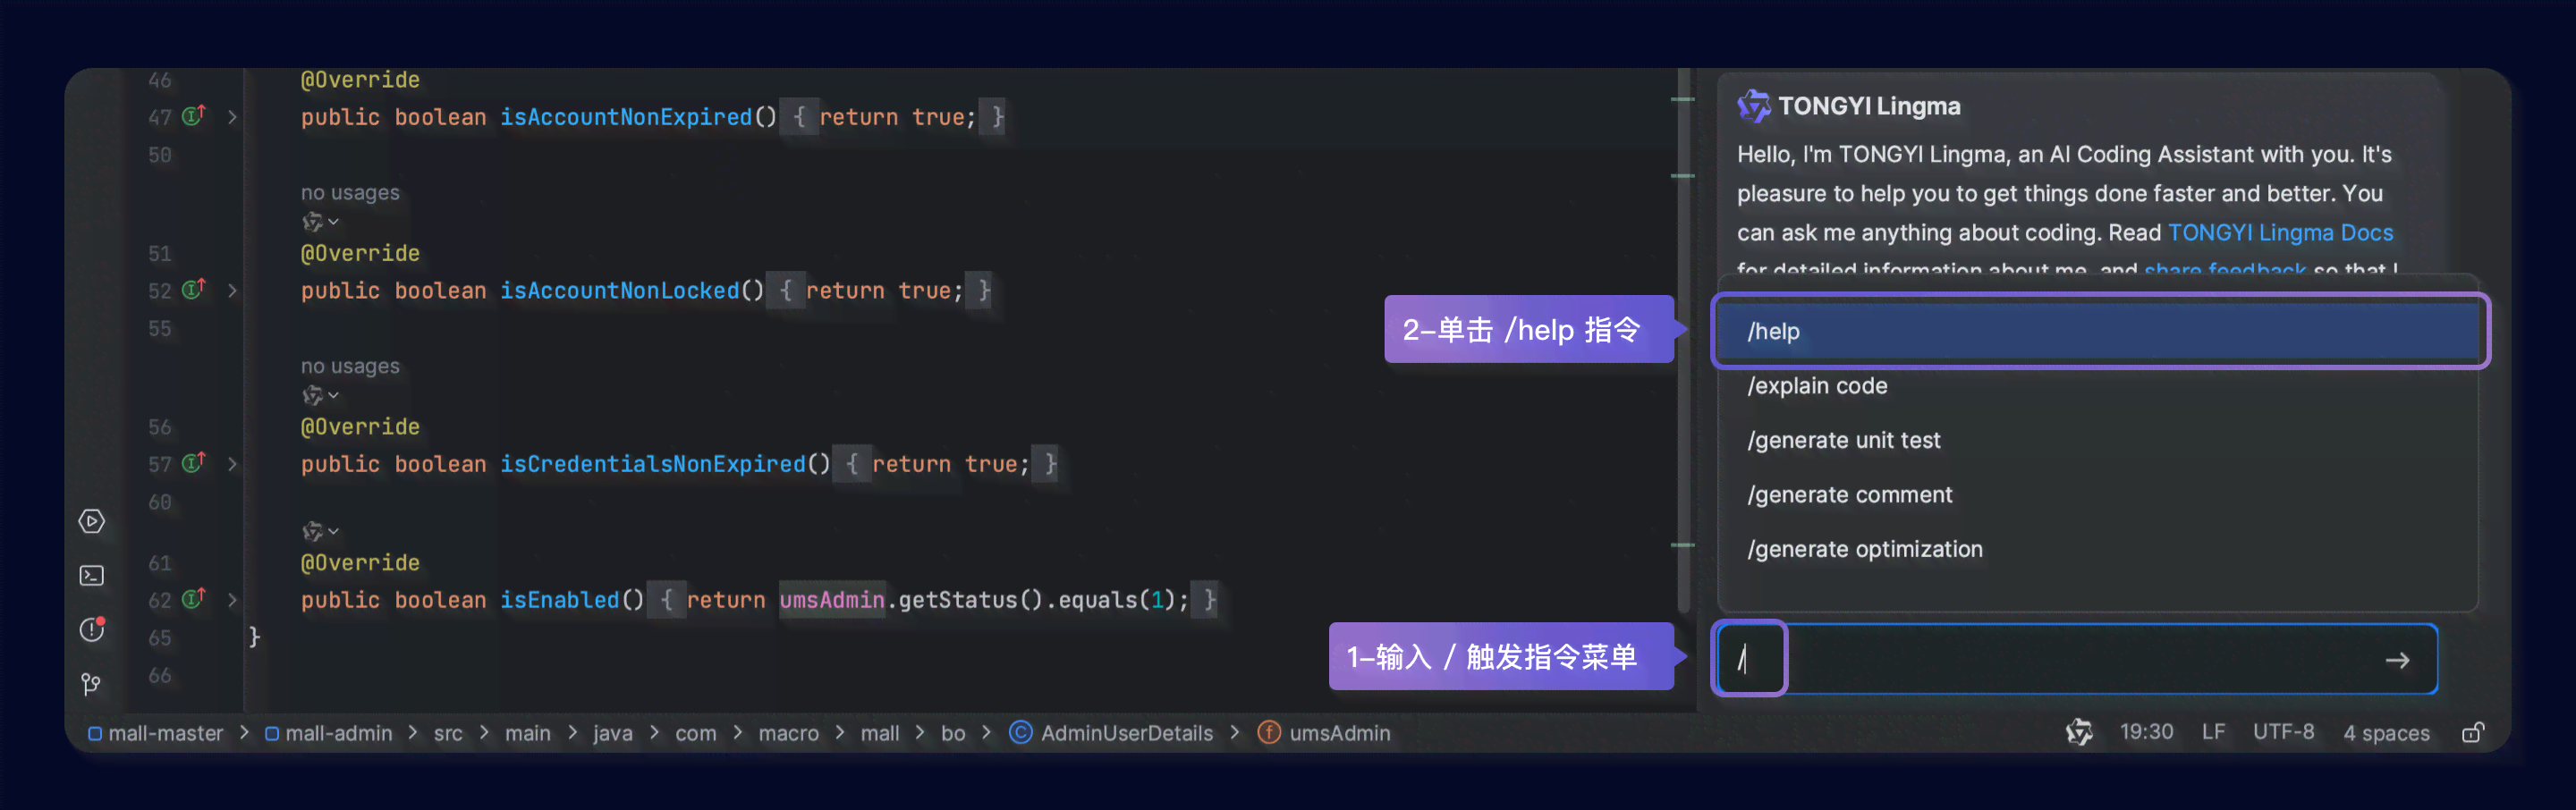Click src in the breadcrumb
This screenshot has height=810, width=2576.
448,733
